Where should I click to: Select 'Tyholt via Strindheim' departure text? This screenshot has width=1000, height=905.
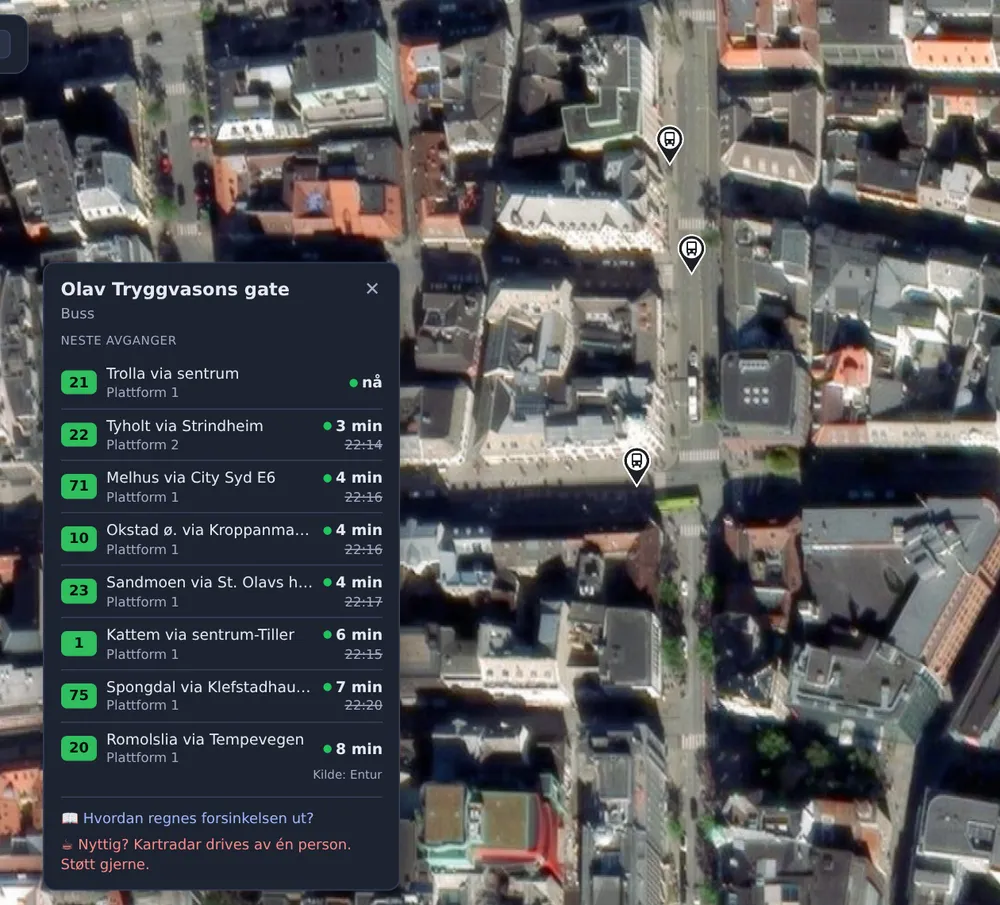click(184, 426)
